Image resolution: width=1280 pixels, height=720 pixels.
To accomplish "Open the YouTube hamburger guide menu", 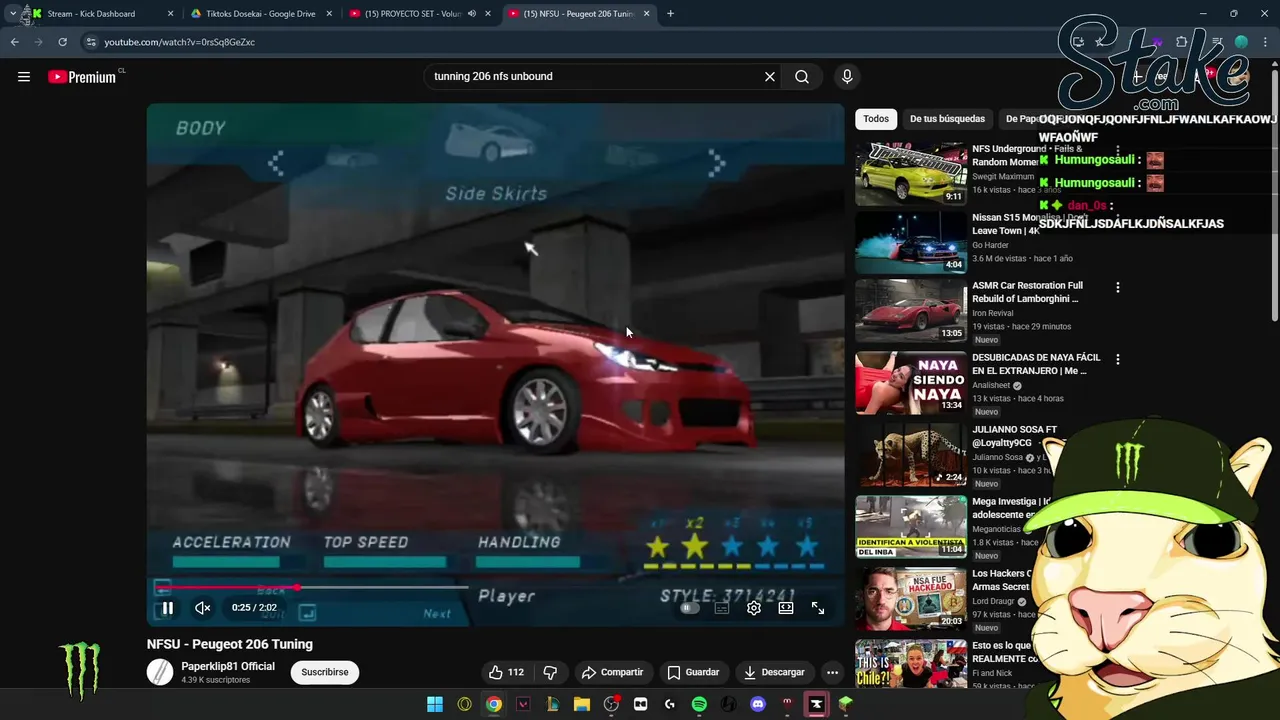I will 24,77.
